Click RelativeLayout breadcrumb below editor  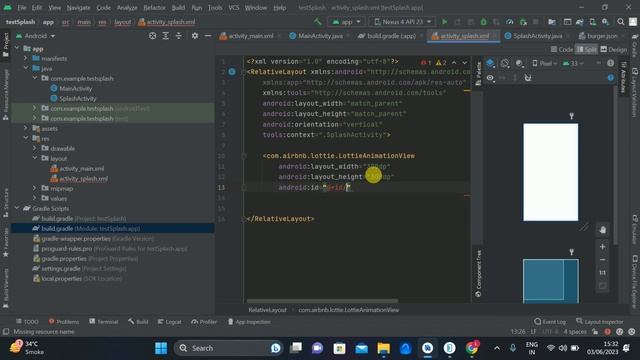[x=268, y=310]
